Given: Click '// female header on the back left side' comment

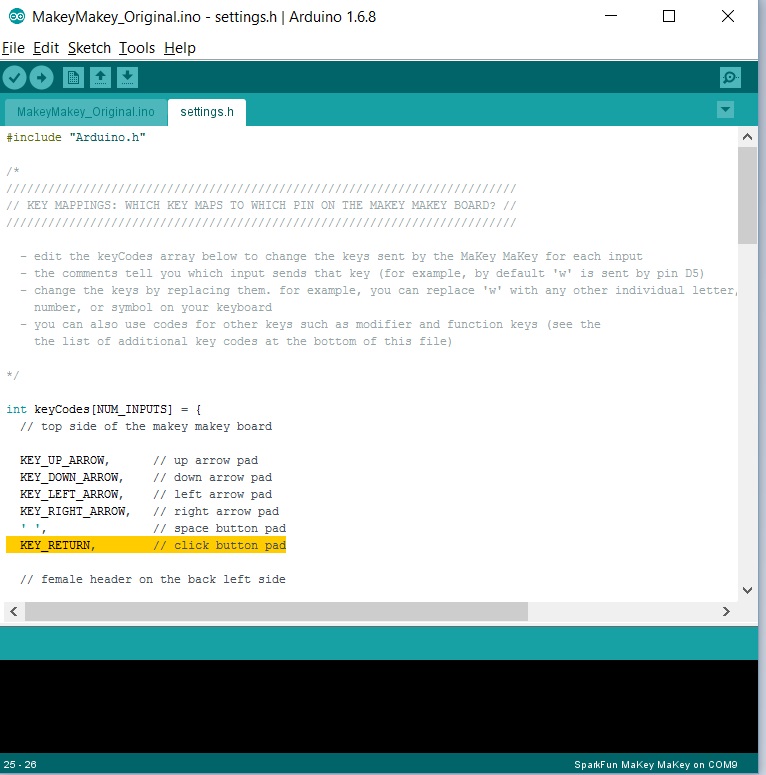Looking at the screenshot, I should [x=153, y=579].
